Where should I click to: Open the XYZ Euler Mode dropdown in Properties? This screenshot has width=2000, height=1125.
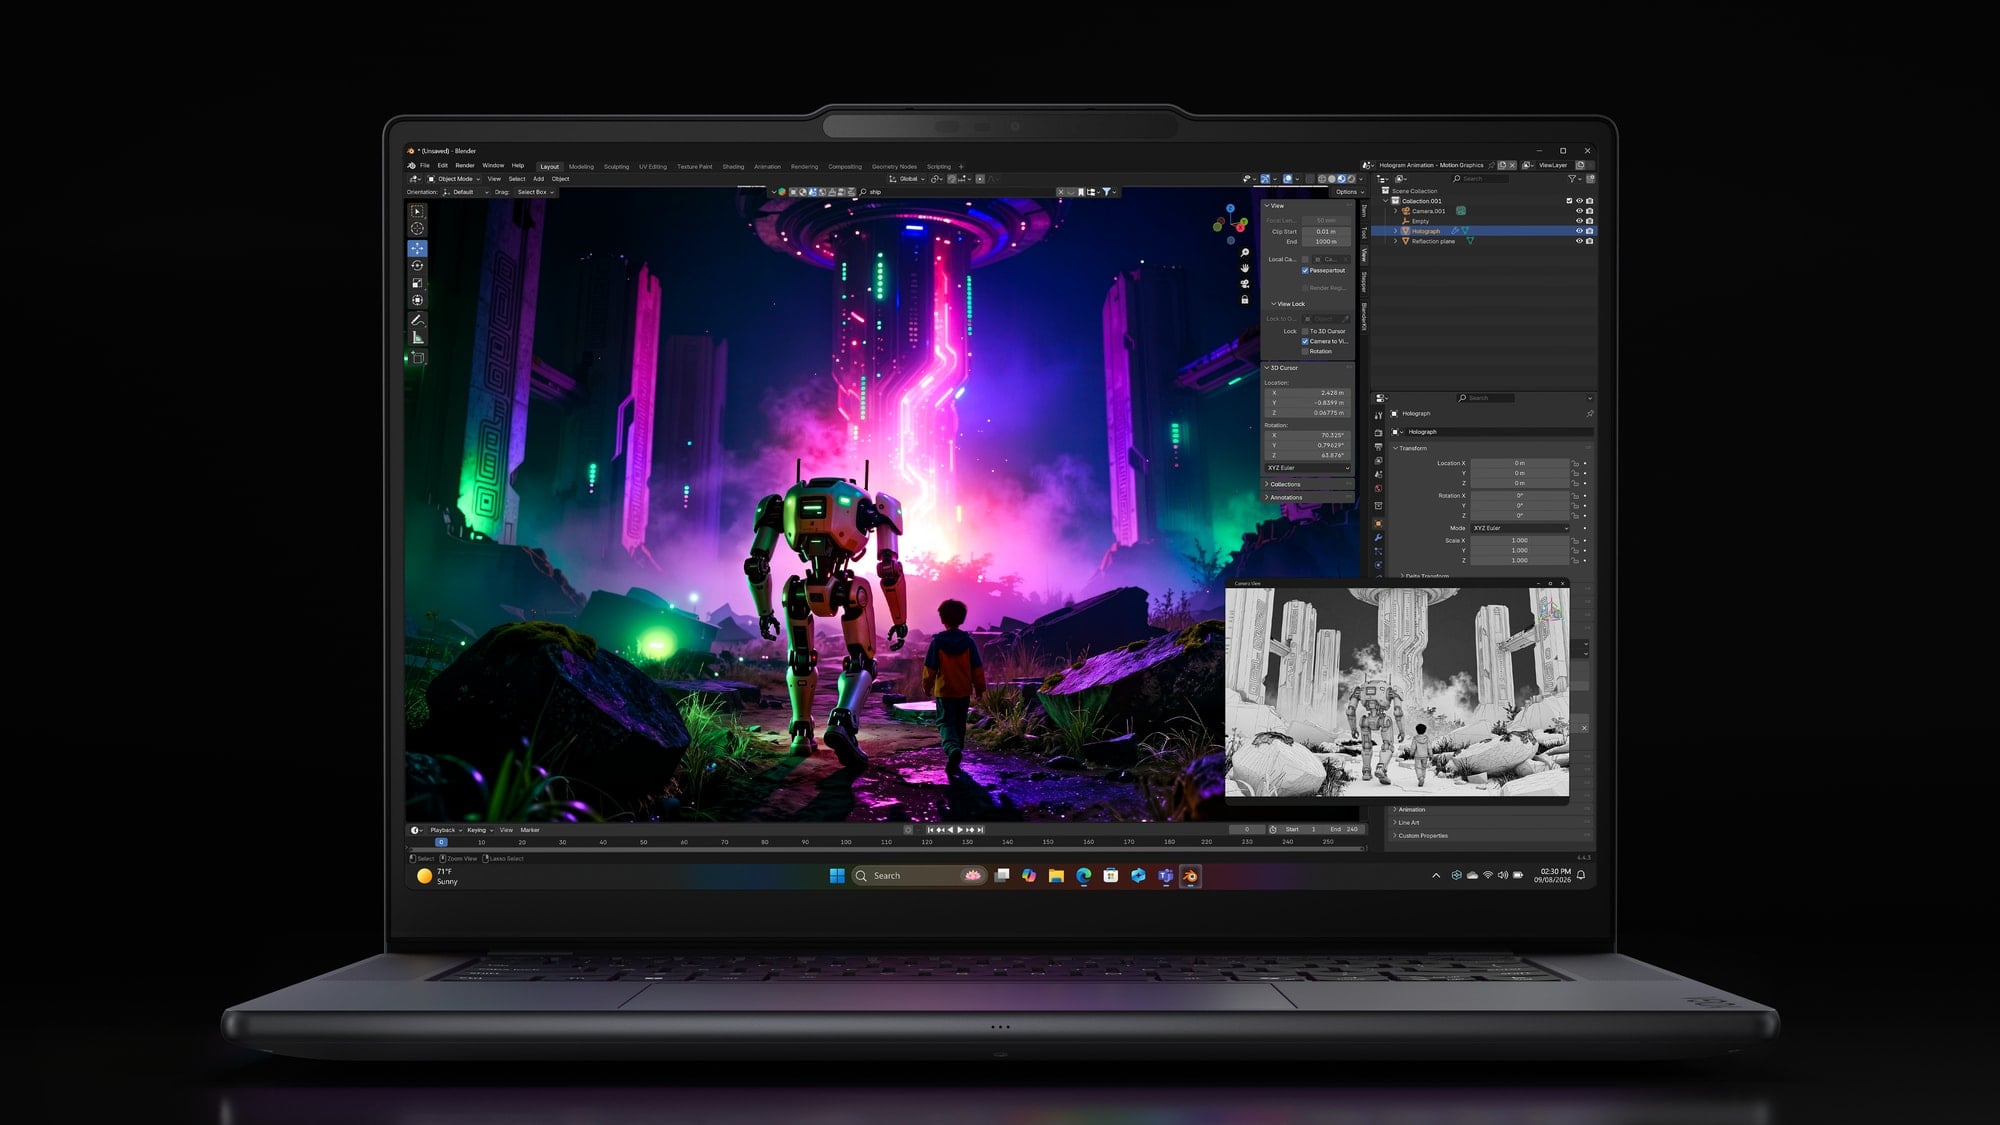(x=1520, y=528)
